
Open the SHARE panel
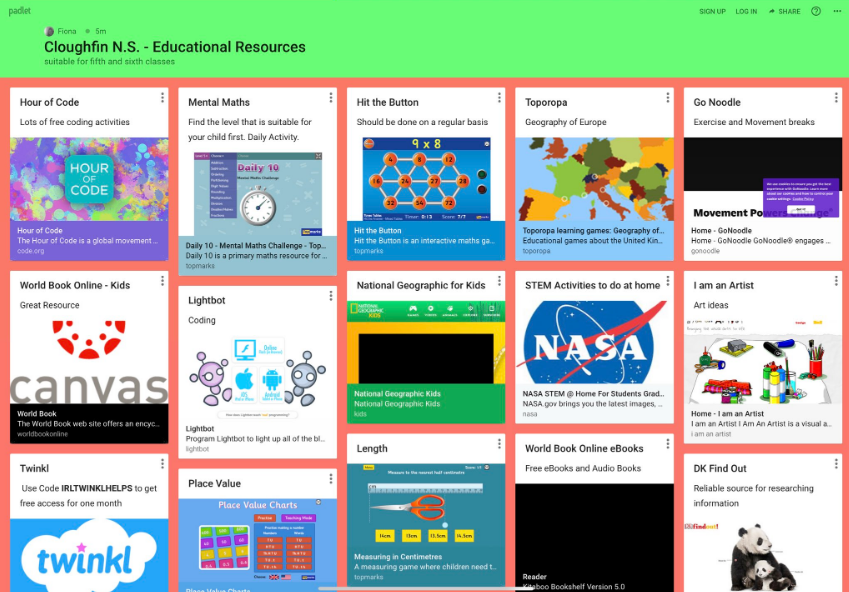(x=786, y=11)
